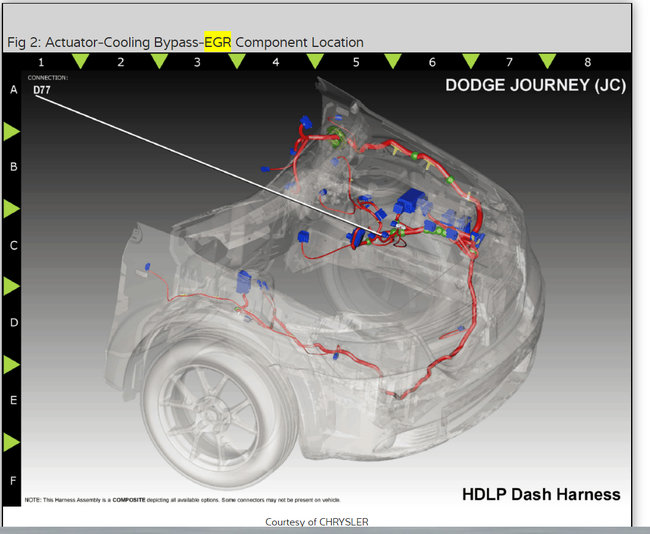Viewport: 650px width, 534px height.
Task: Click grid column label '8'
Action: [587, 62]
